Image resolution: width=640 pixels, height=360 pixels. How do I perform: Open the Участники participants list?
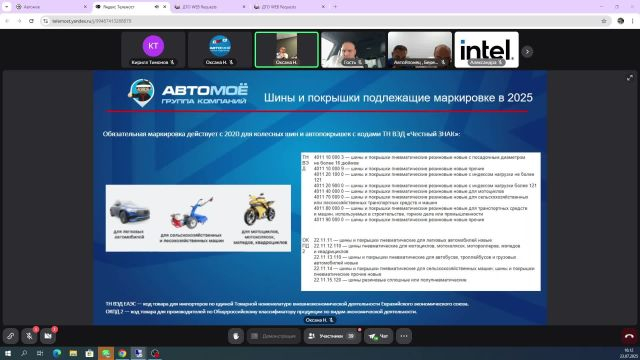332,336
